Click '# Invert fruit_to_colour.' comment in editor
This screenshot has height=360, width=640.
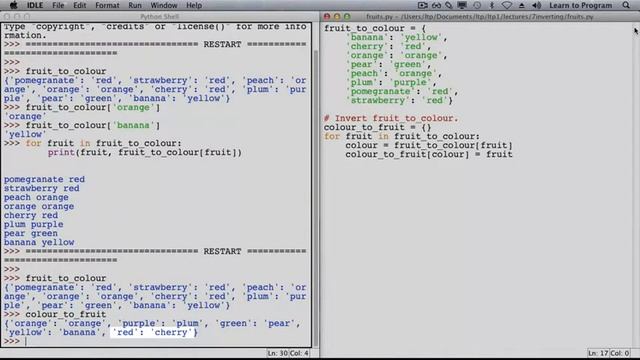tap(391, 118)
